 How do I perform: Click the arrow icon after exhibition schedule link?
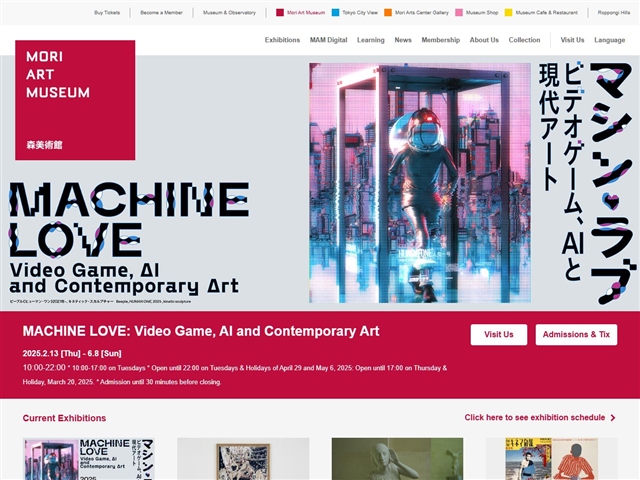pyautogui.click(x=612, y=418)
